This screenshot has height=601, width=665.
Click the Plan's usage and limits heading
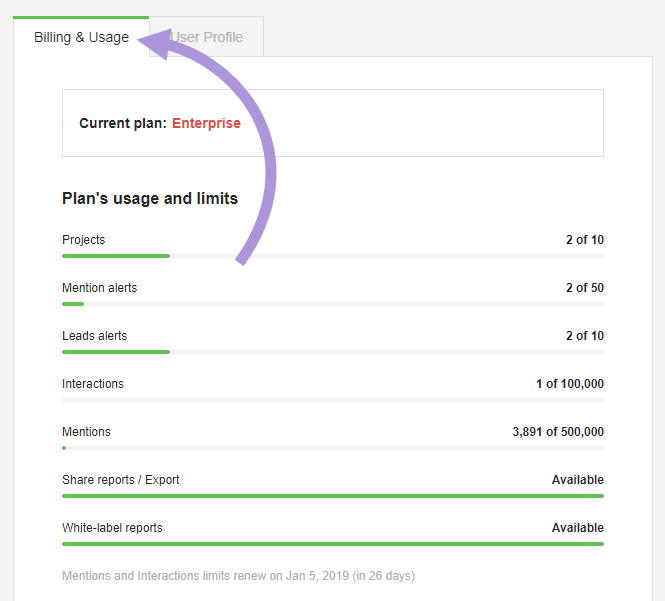150,198
